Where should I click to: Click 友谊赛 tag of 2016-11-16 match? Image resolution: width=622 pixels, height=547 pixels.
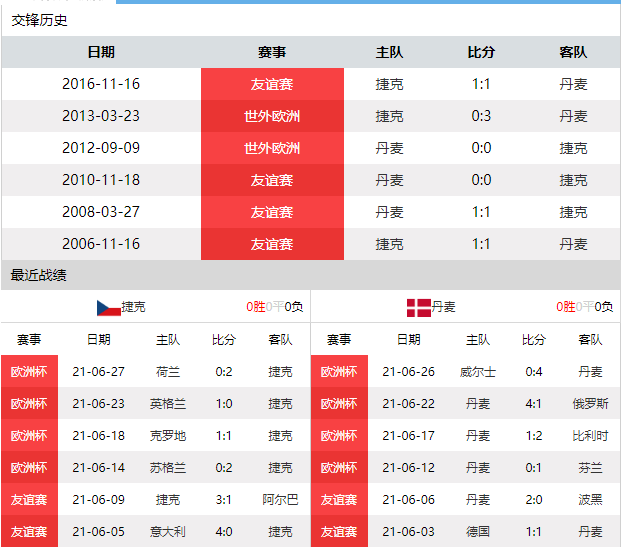[273, 84]
